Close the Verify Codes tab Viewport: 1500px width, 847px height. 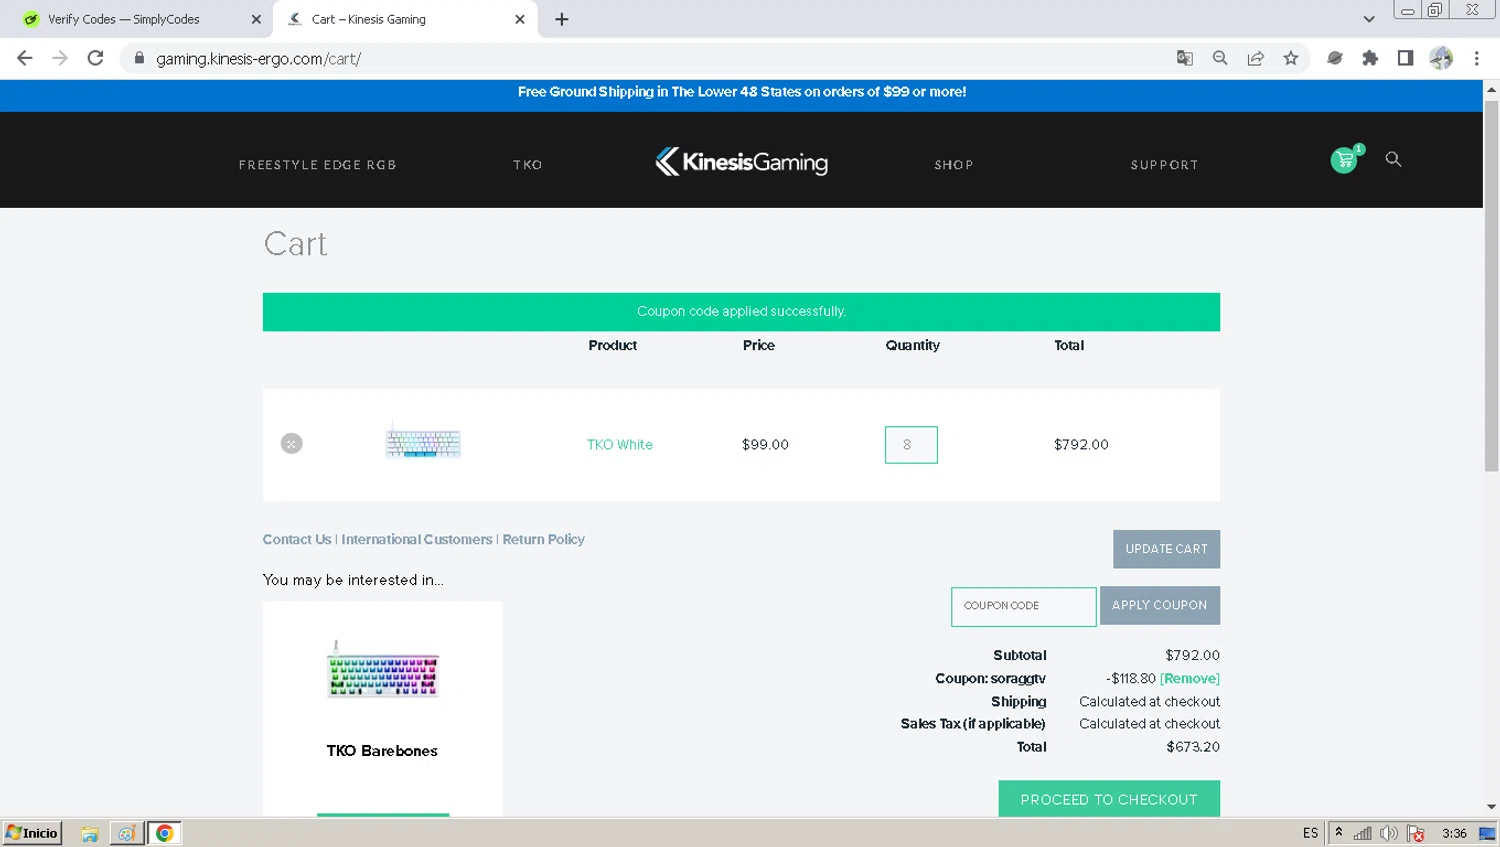pyautogui.click(x=256, y=19)
